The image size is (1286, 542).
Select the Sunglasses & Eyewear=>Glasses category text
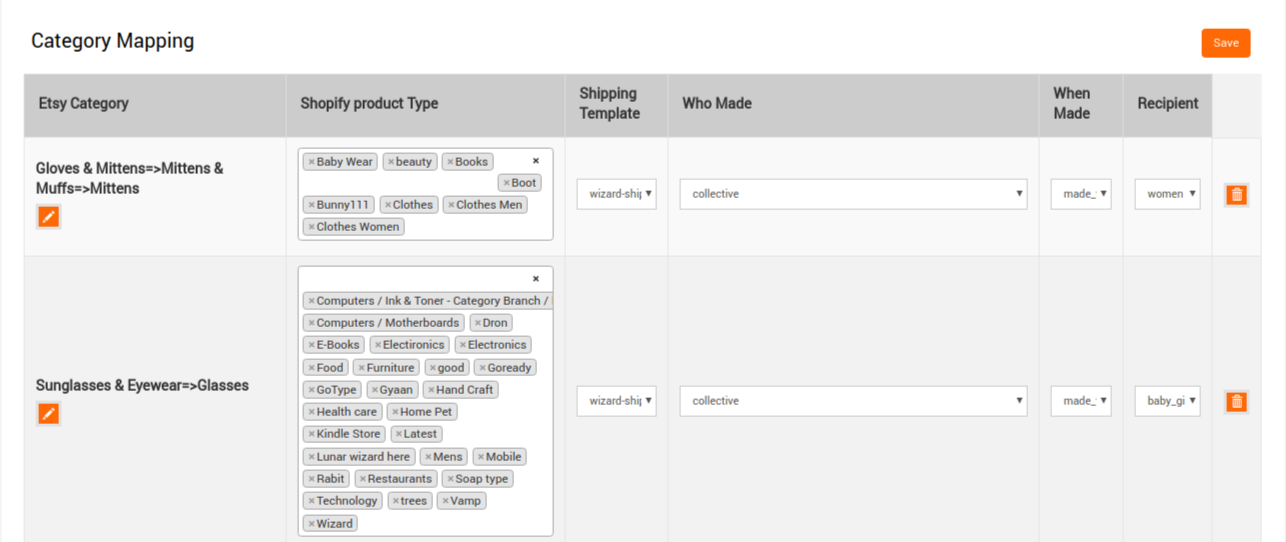coord(142,385)
